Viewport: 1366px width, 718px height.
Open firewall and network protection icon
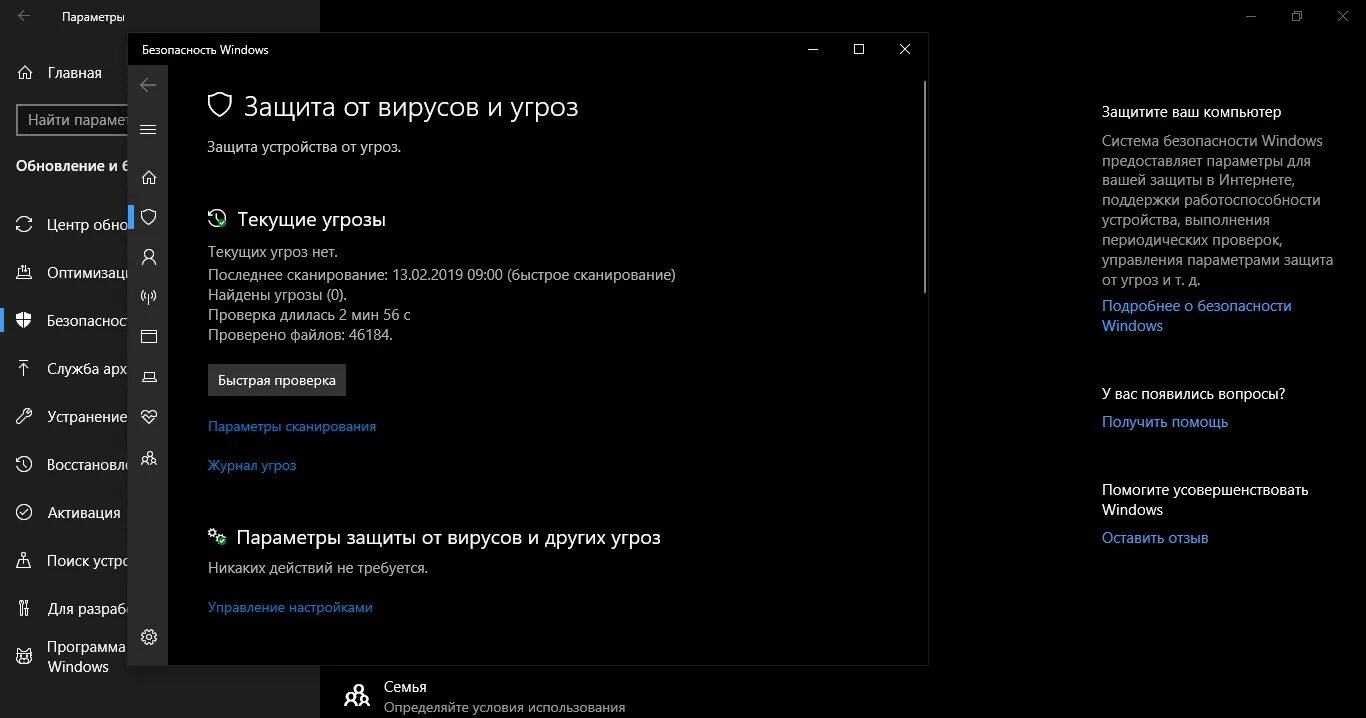tap(149, 297)
